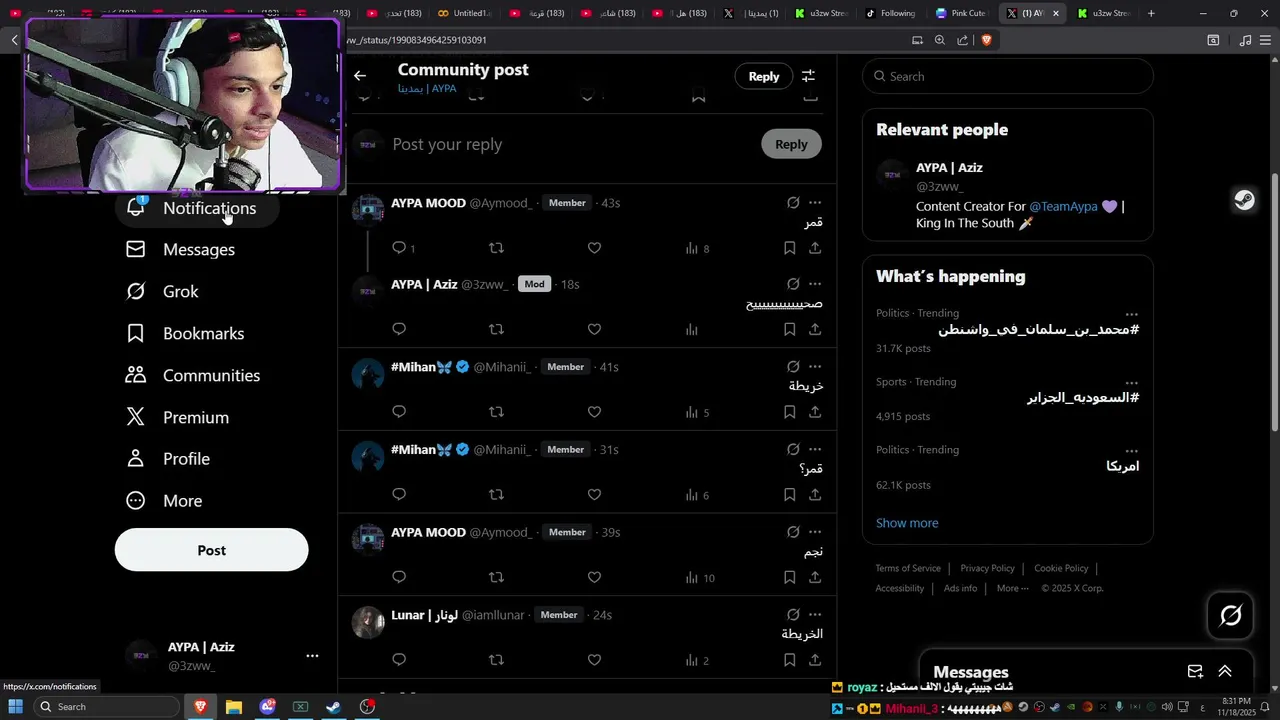Bookmark the AYPA MOOD 43s post

[x=789, y=248]
